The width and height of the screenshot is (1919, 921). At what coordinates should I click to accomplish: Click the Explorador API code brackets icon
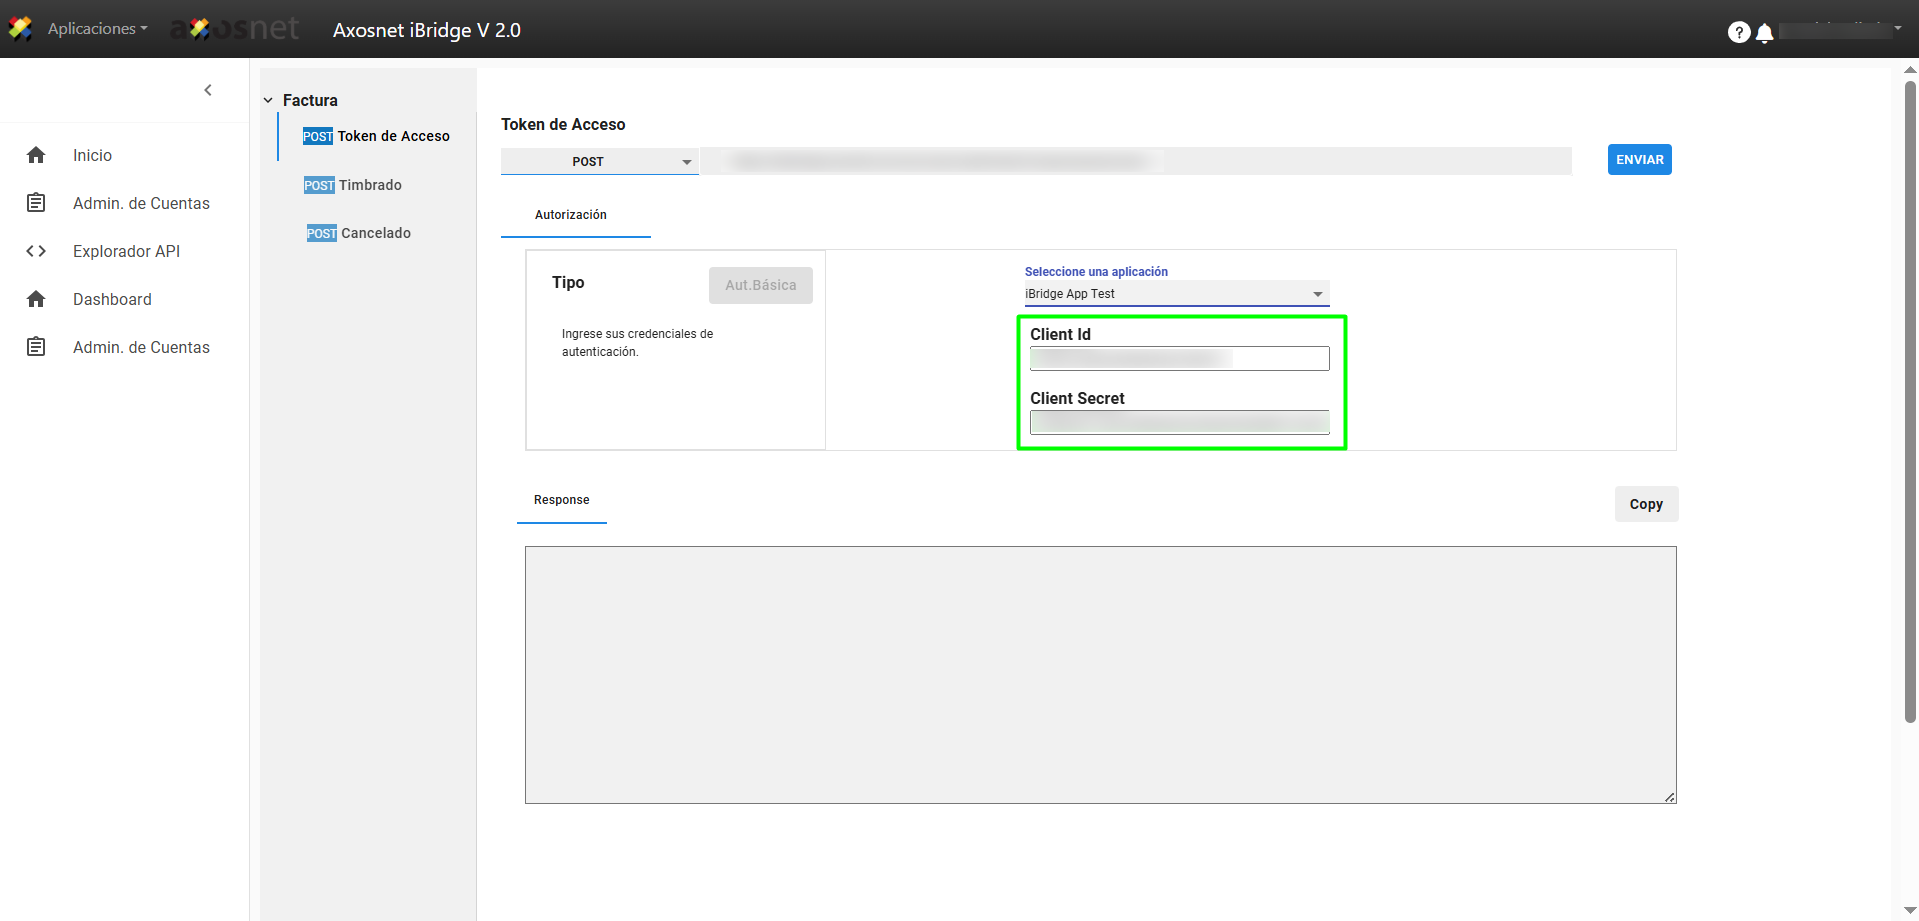[x=36, y=251]
